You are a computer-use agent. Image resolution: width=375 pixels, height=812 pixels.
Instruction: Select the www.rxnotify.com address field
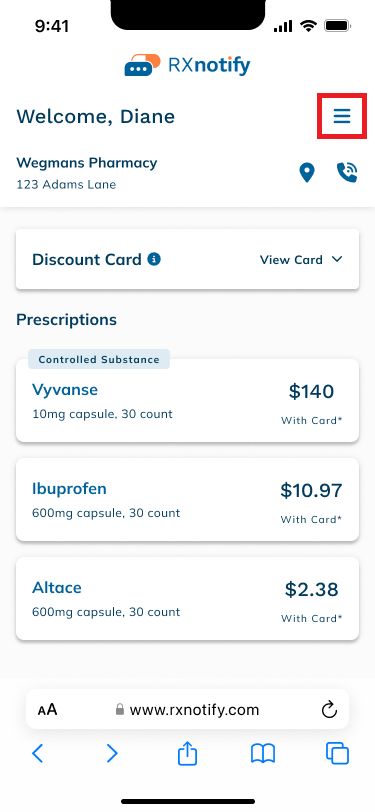pyautogui.click(x=188, y=709)
